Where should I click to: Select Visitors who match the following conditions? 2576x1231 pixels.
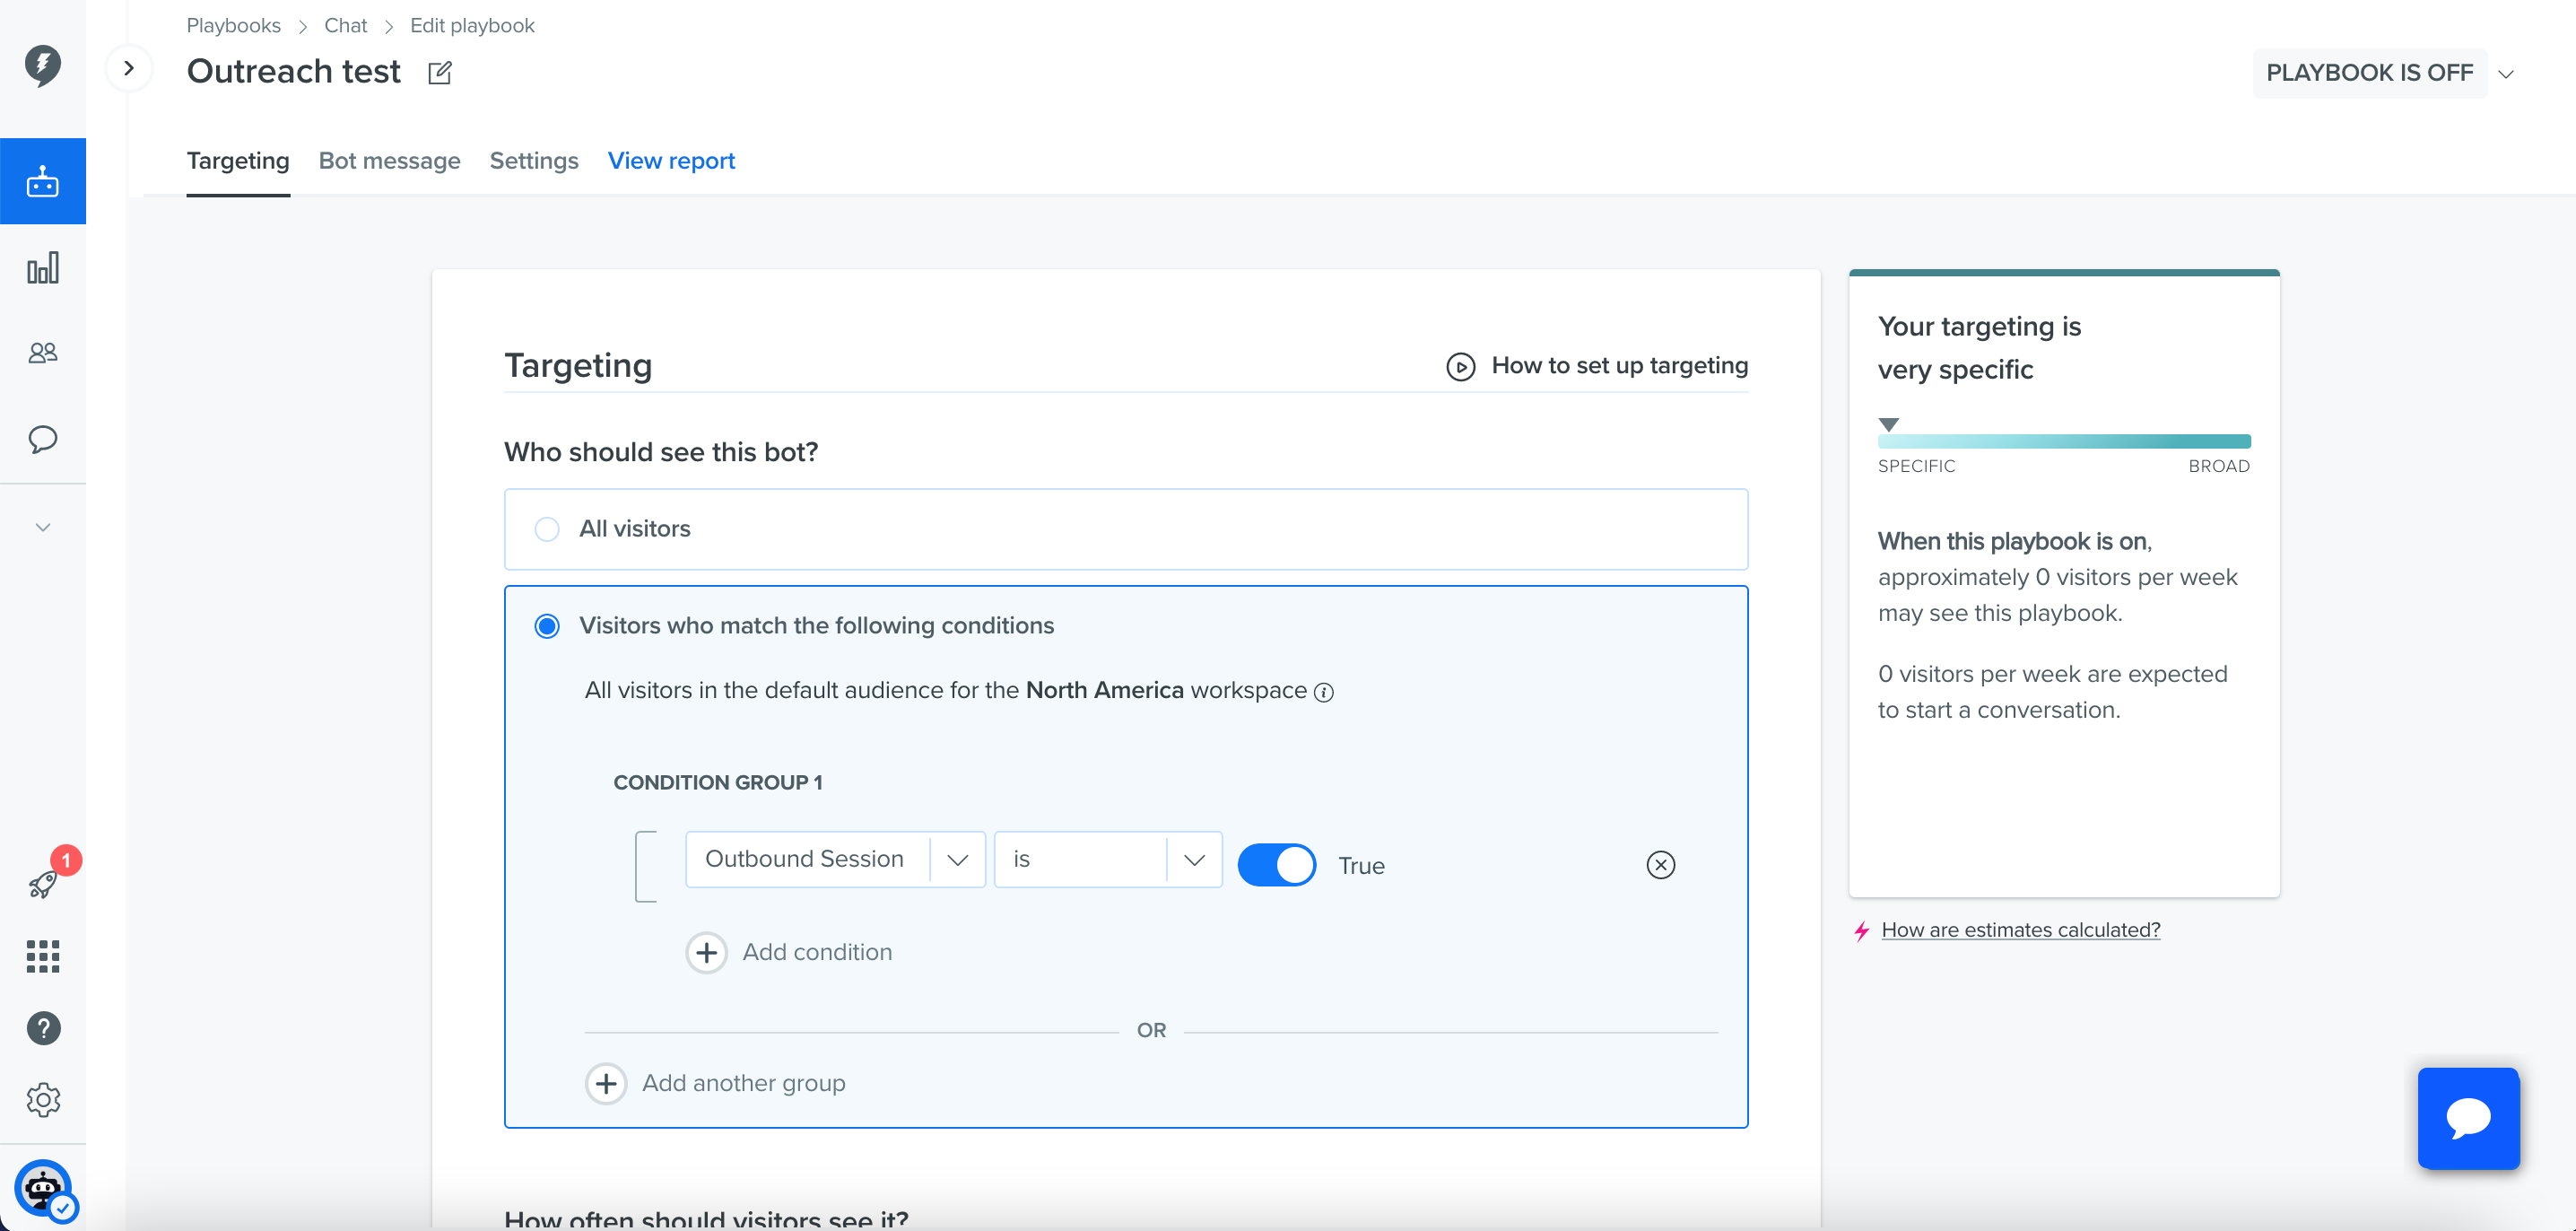coord(547,626)
